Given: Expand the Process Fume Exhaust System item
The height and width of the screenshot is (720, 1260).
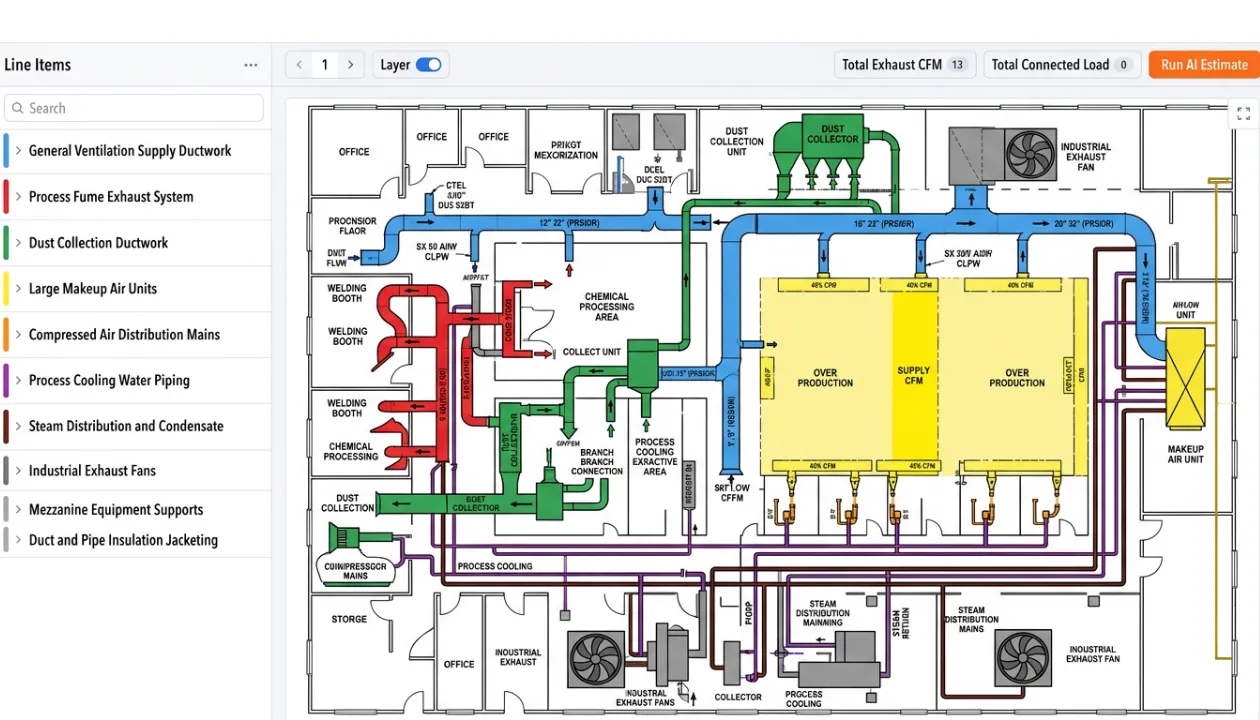Looking at the screenshot, I should coord(18,196).
